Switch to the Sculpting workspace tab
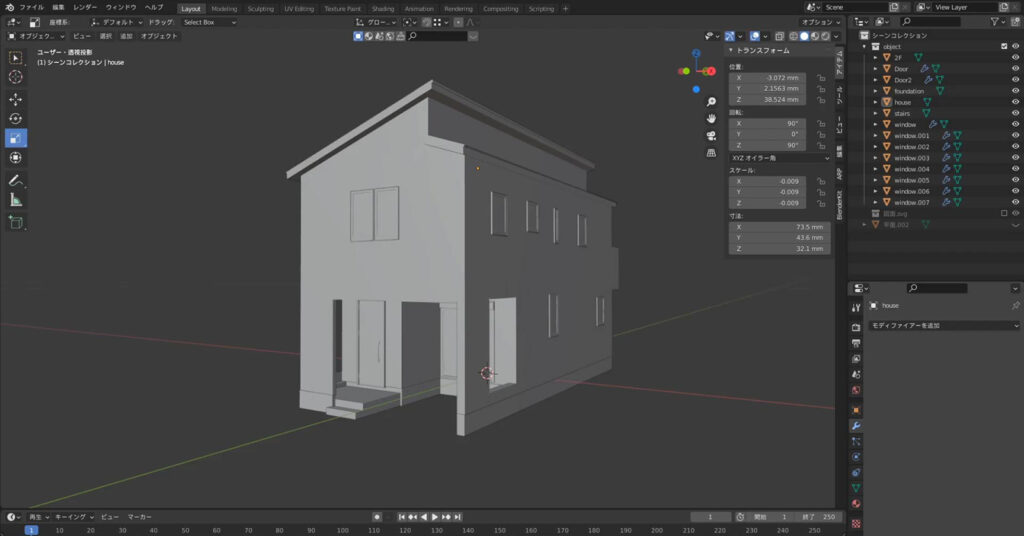Image resolution: width=1024 pixels, height=536 pixels. click(x=261, y=9)
